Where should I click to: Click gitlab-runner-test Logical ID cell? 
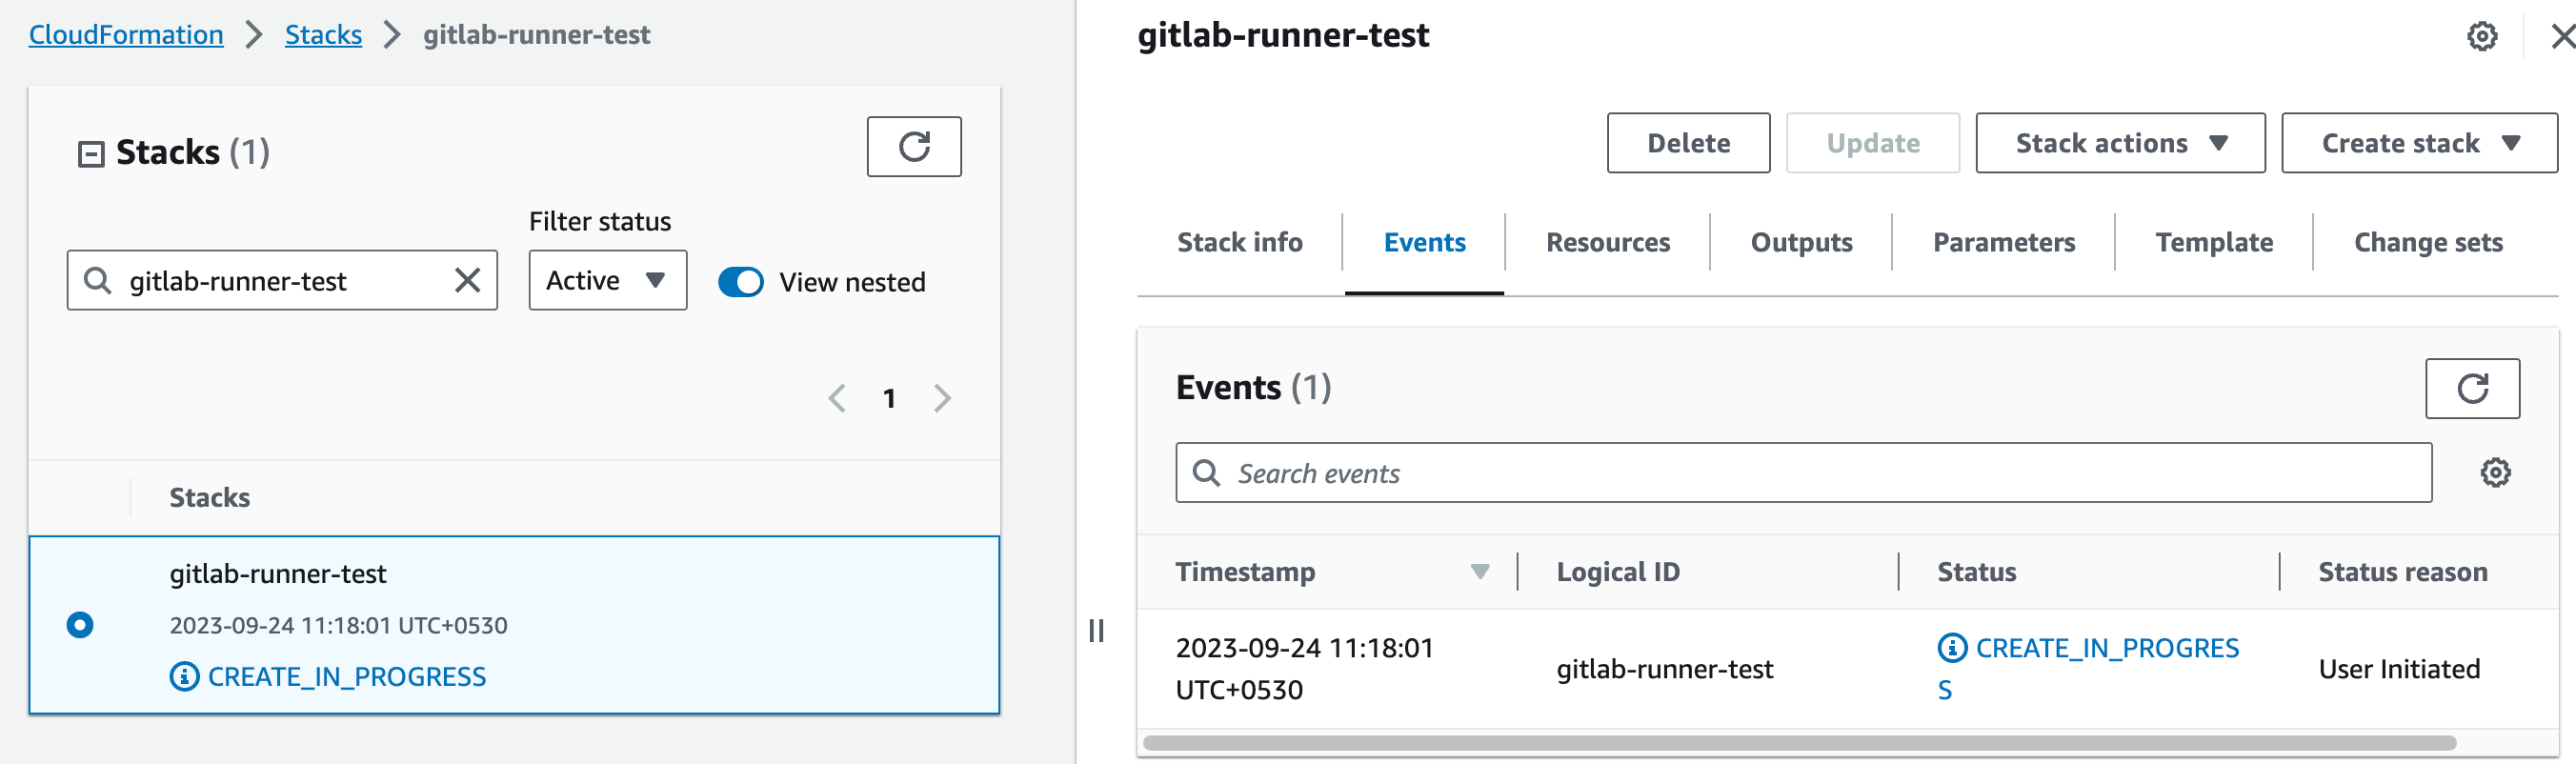[x=1664, y=669]
